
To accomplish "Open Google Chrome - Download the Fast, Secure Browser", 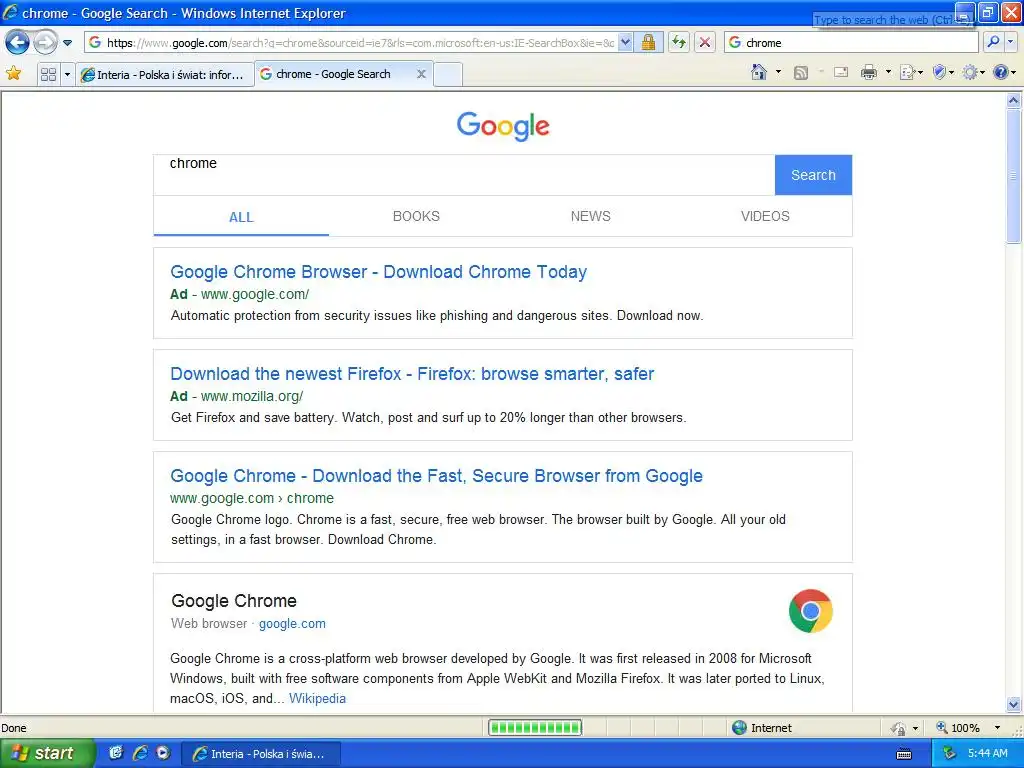I will click(436, 475).
